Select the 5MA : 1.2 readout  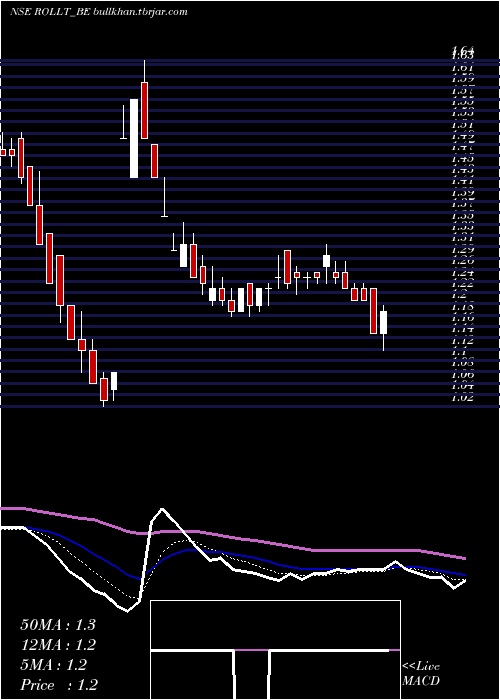click(54, 665)
